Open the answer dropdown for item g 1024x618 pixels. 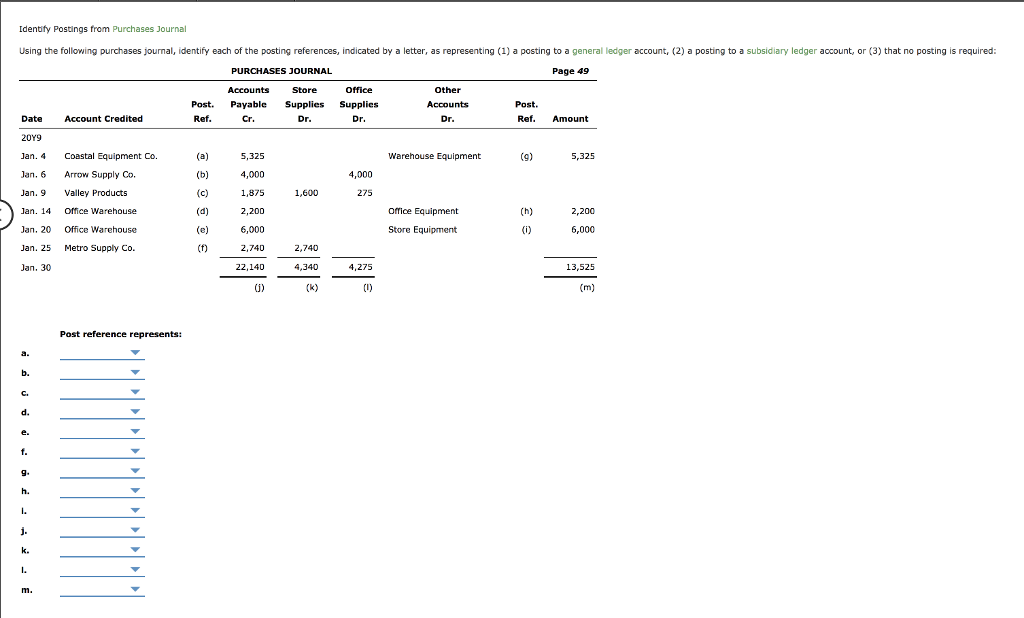137,471
